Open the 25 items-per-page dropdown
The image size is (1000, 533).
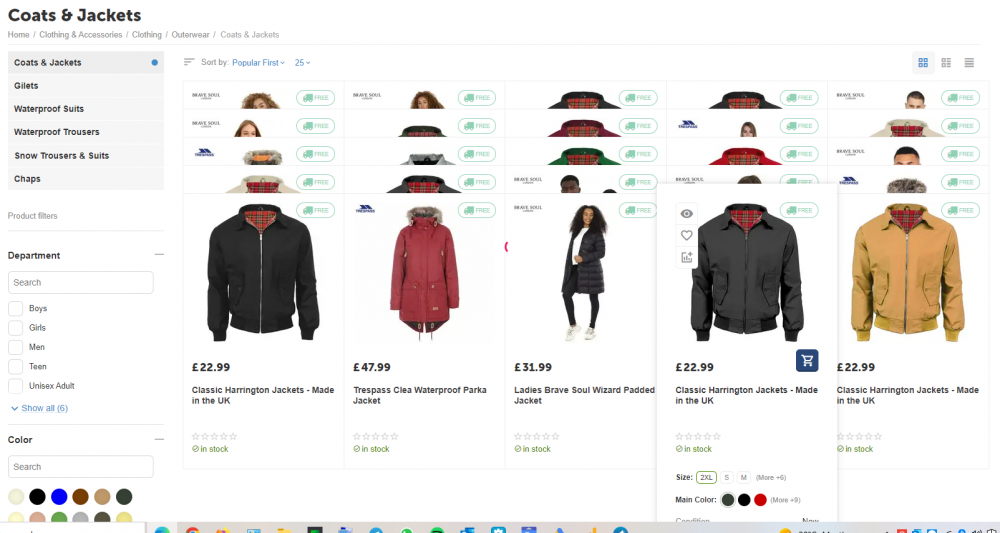(x=302, y=63)
